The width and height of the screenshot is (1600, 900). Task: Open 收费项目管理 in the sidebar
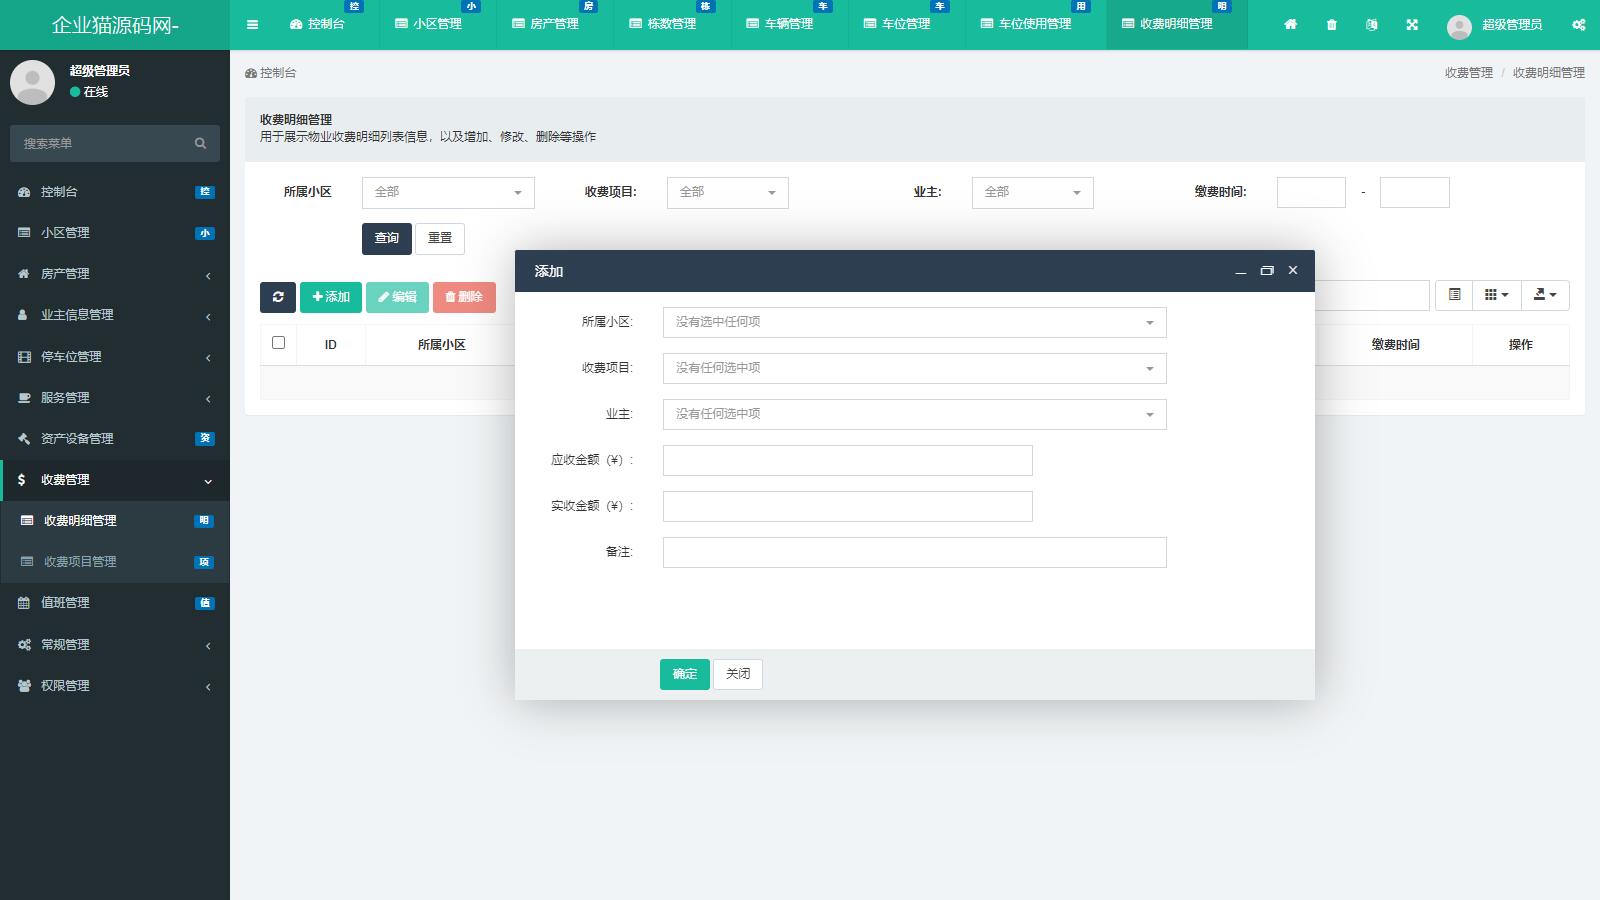[80, 562]
